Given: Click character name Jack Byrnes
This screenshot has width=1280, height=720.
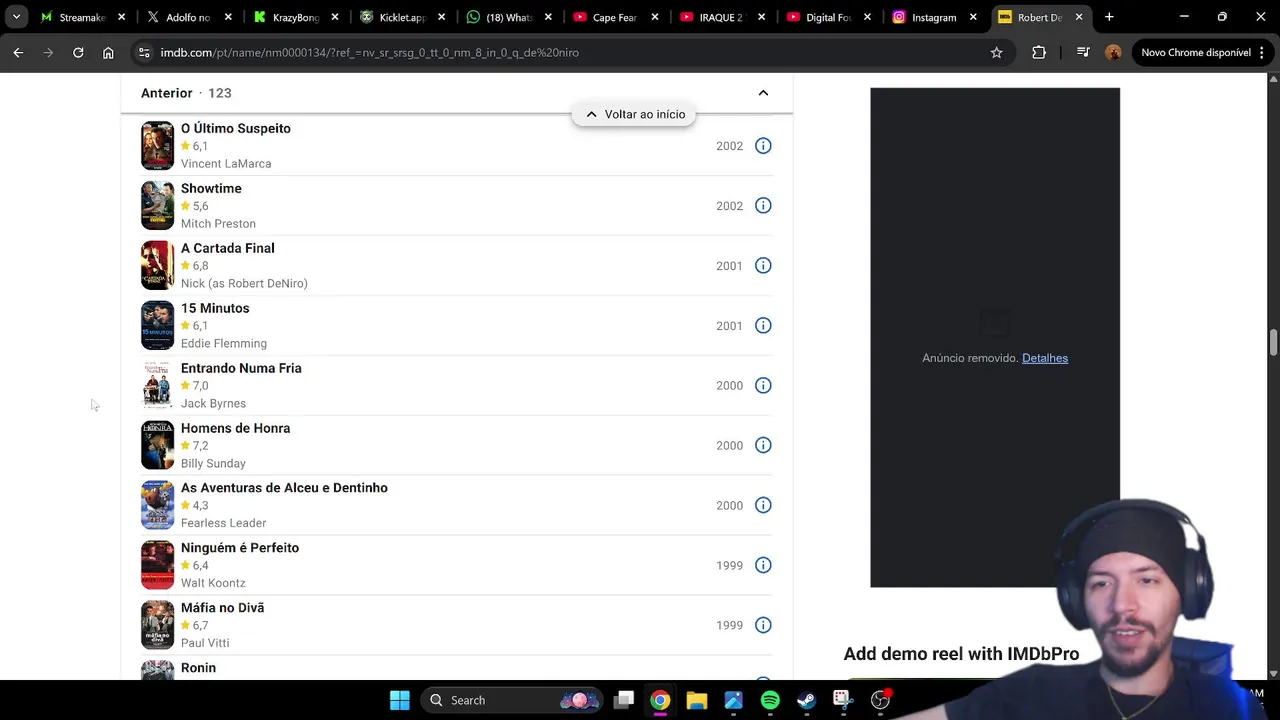Looking at the screenshot, I should [213, 404].
